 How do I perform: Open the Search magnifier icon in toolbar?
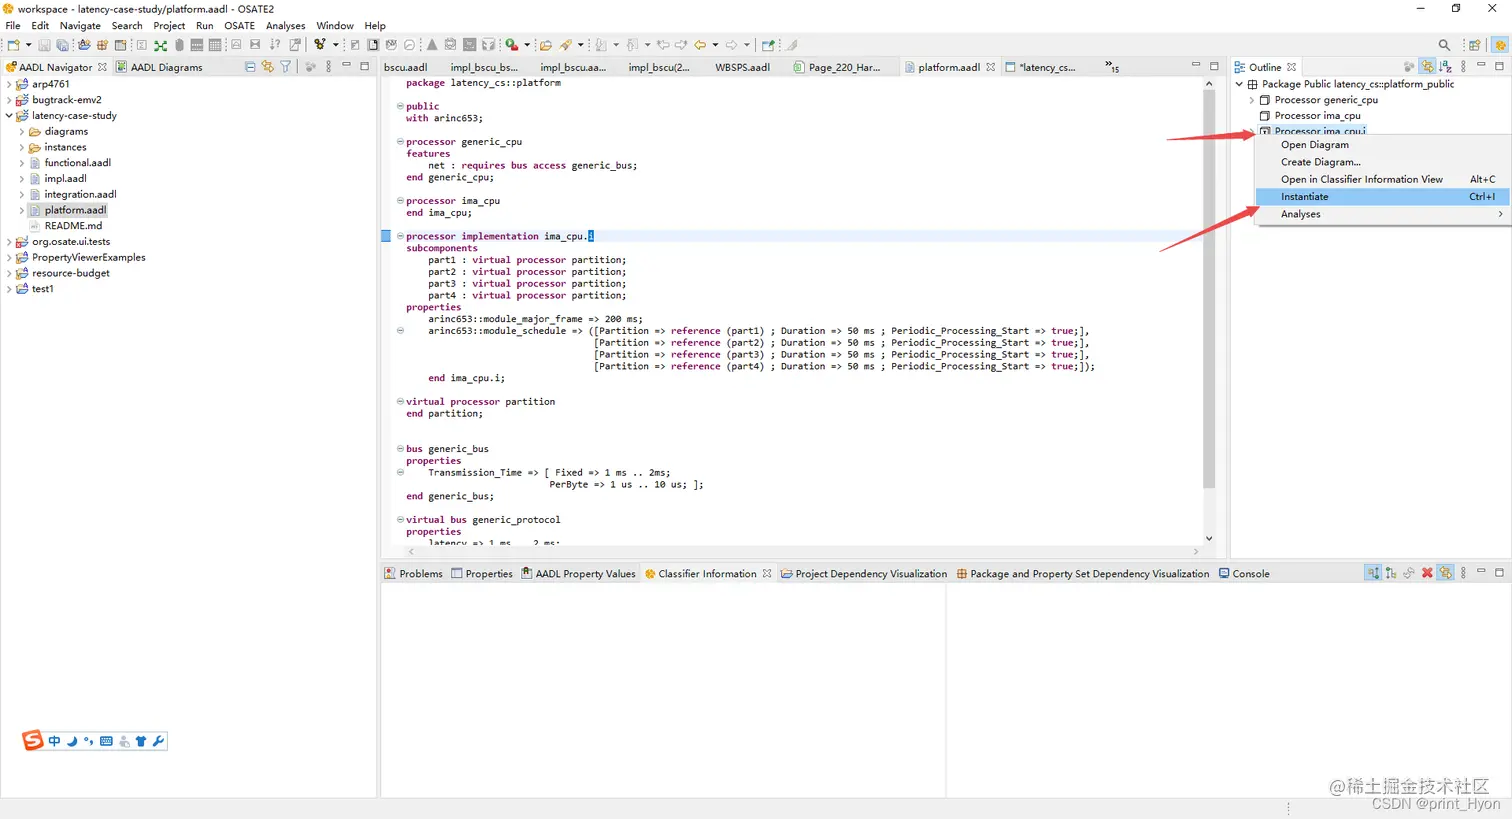pos(1444,45)
